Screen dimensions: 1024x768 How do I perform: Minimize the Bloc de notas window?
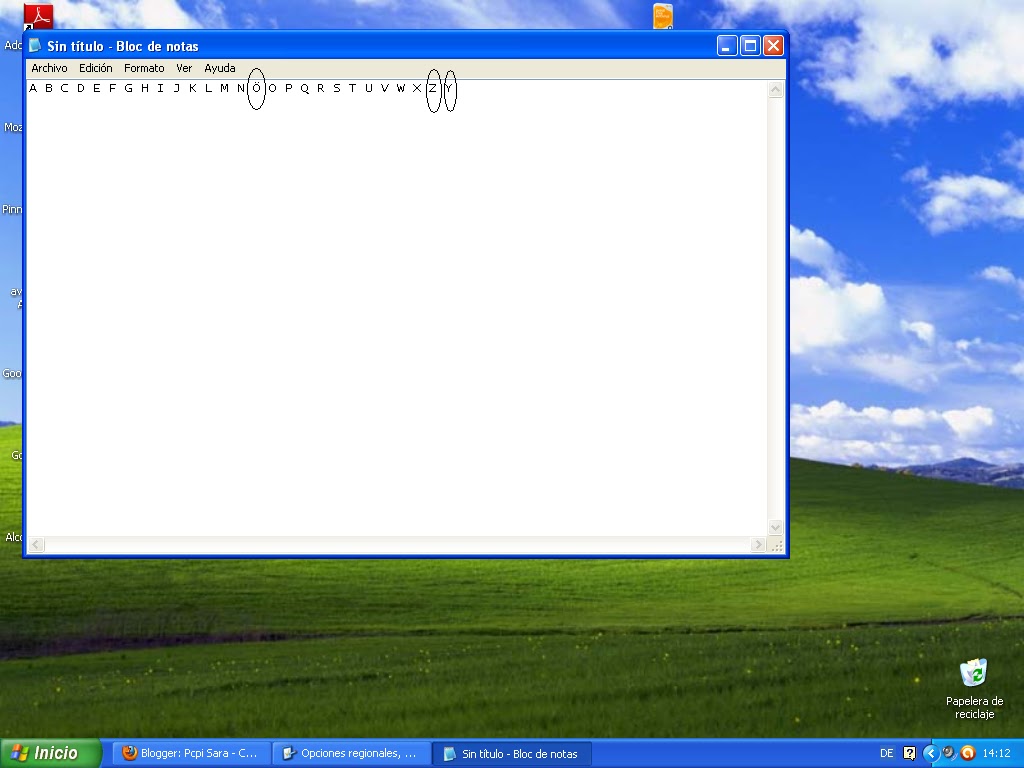727,46
